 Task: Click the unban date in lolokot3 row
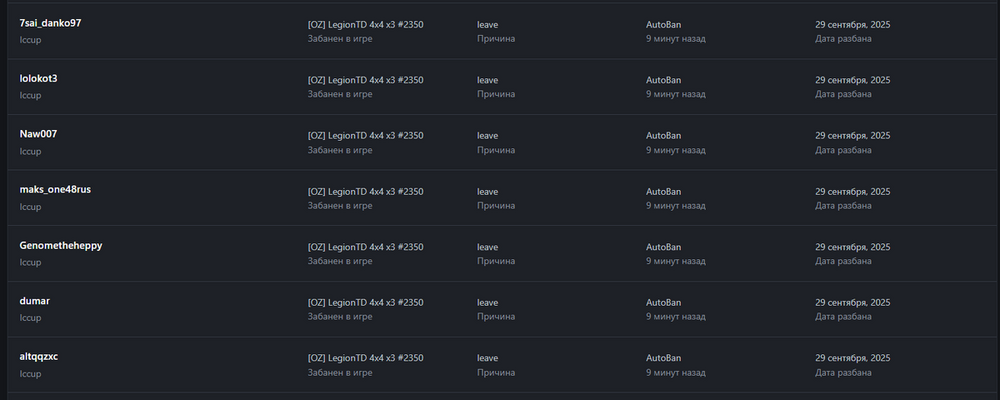pyautogui.click(x=852, y=80)
